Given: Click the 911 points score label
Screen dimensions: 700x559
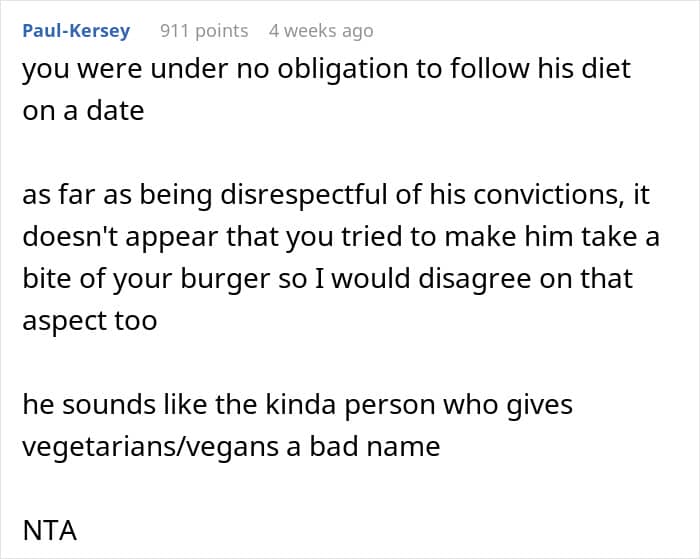Looking at the screenshot, I should tap(204, 31).
